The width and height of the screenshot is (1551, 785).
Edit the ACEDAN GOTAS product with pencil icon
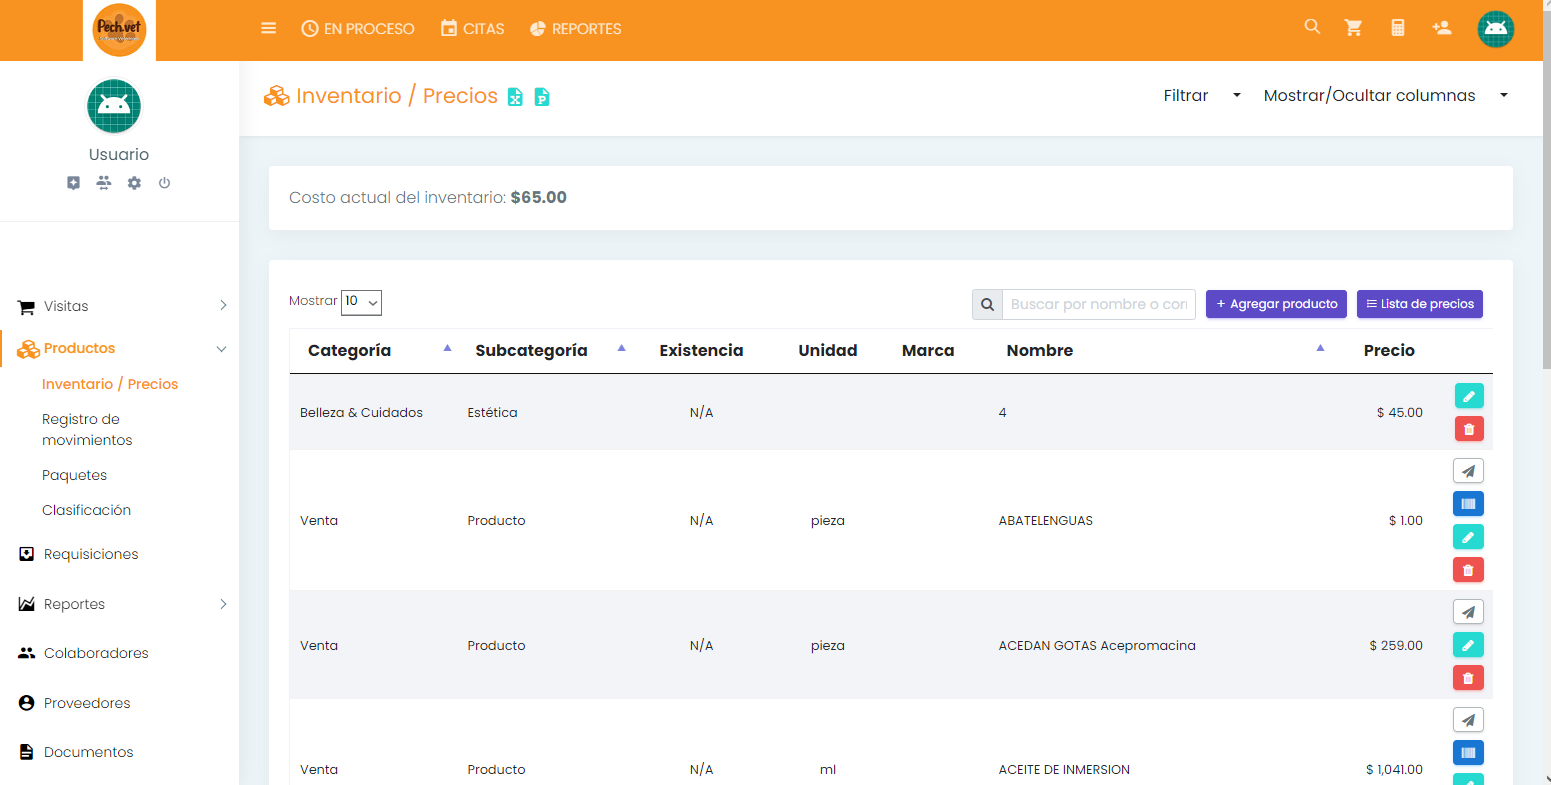1468,645
